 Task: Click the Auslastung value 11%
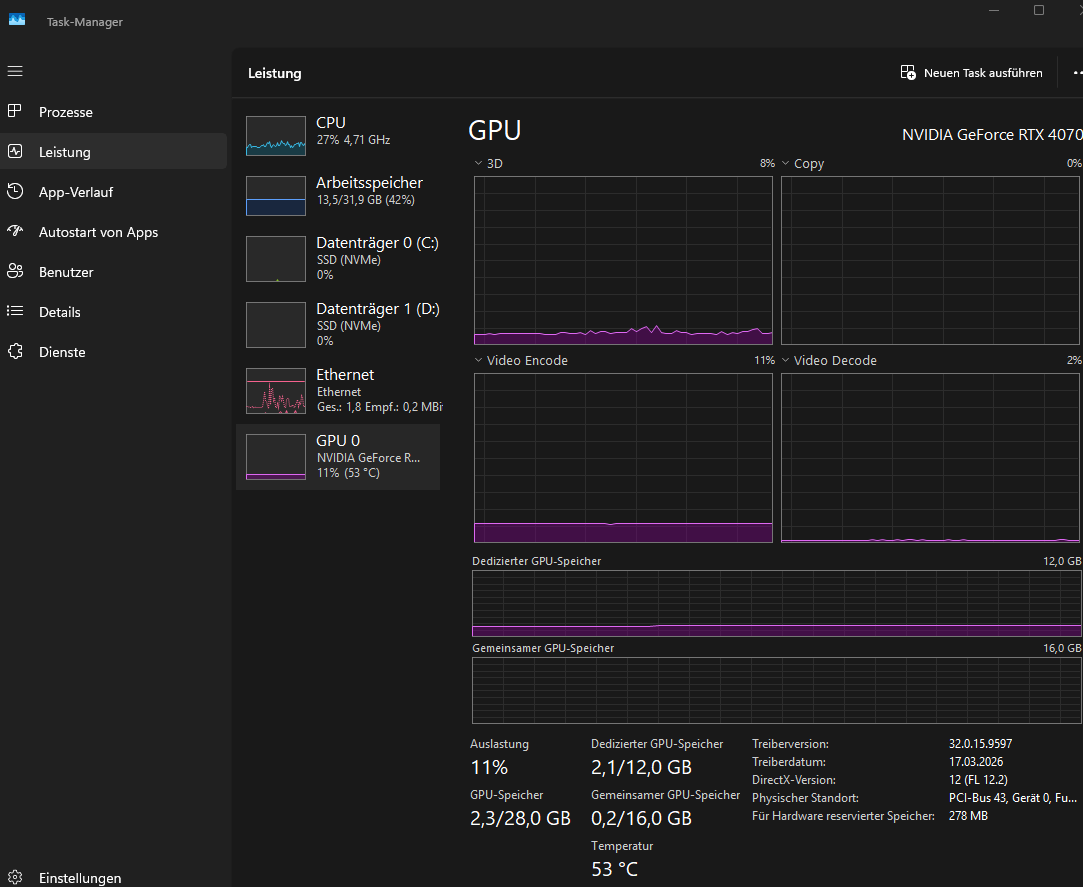(x=489, y=767)
